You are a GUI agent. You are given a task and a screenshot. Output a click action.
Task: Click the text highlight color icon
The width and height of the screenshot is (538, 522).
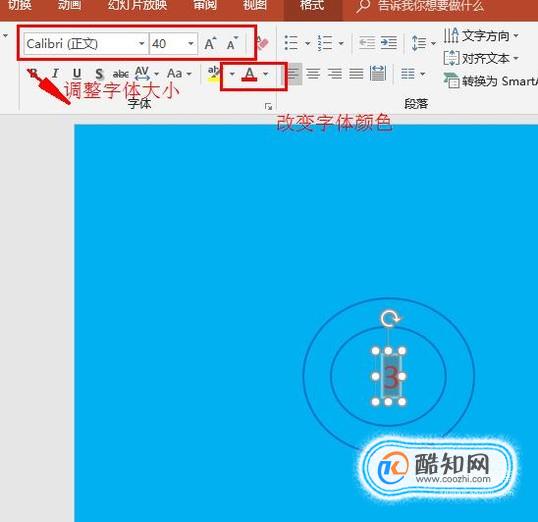pos(214,73)
